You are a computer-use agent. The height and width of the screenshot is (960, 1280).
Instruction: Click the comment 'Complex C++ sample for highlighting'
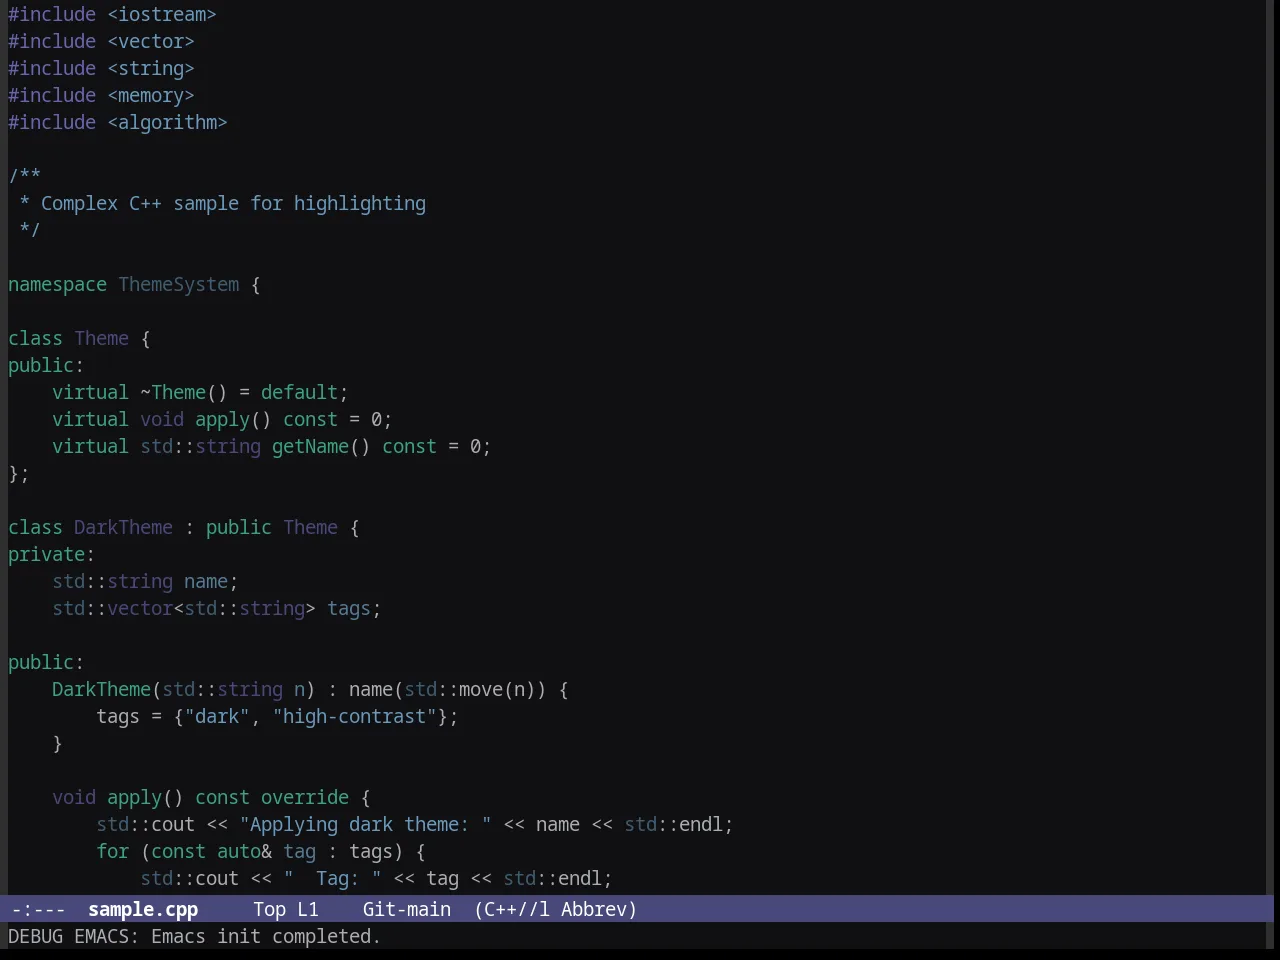coord(233,203)
